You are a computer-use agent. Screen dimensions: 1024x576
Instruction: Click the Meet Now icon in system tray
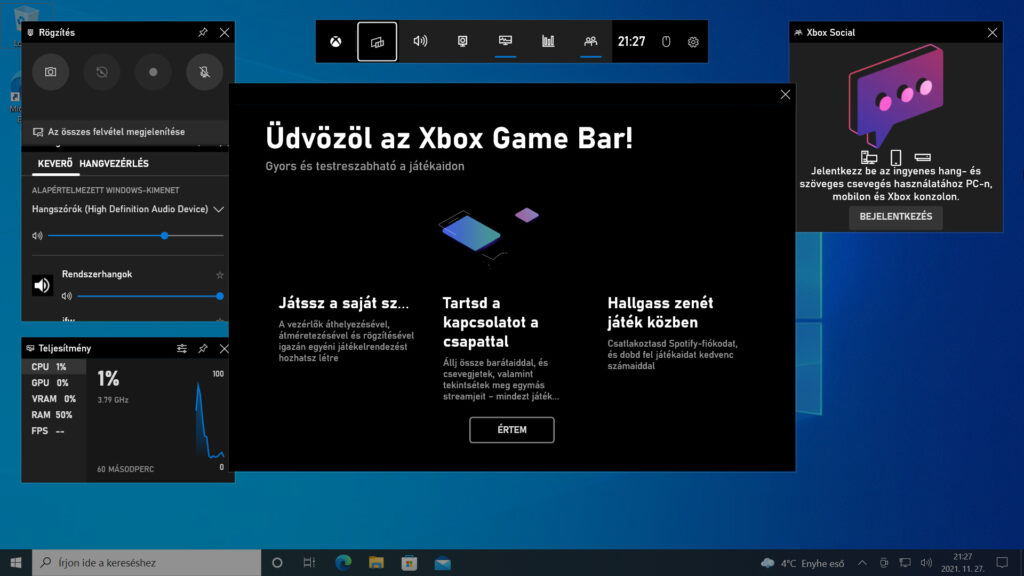point(884,563)
